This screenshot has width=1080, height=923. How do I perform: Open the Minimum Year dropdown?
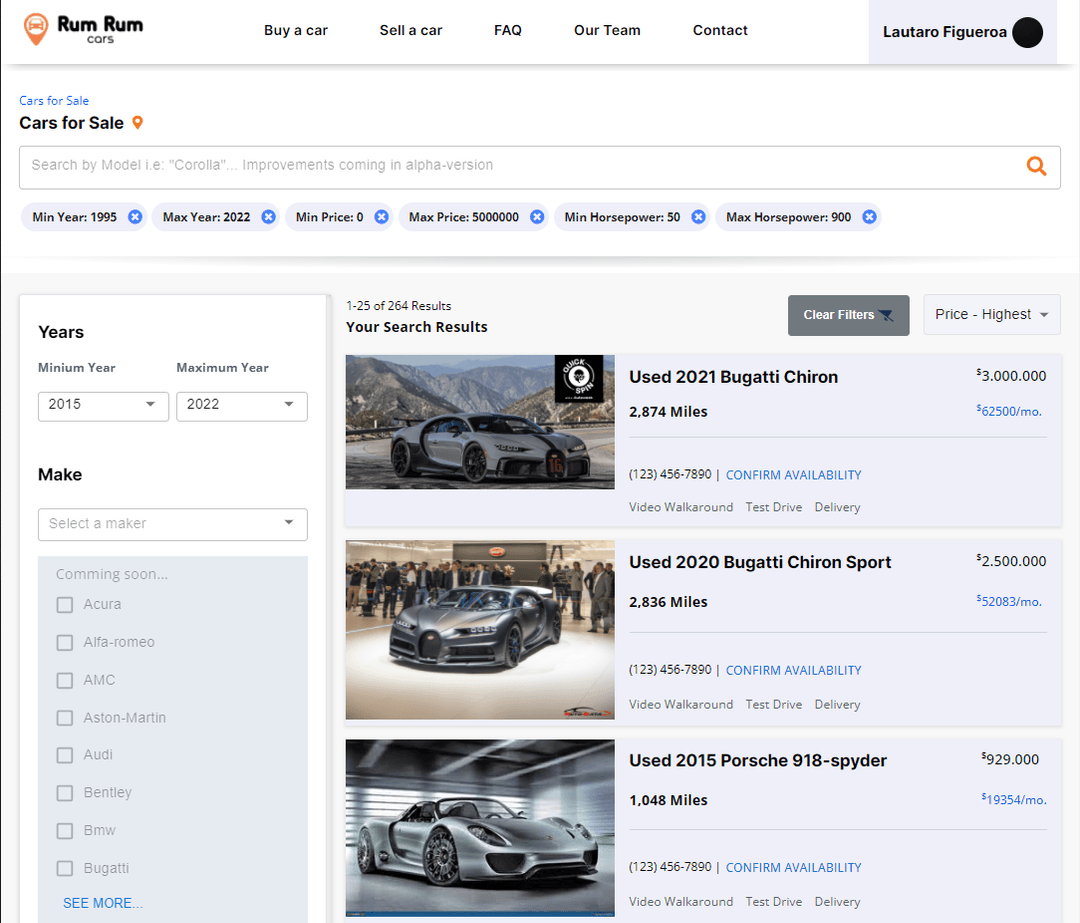coord(102,406)
